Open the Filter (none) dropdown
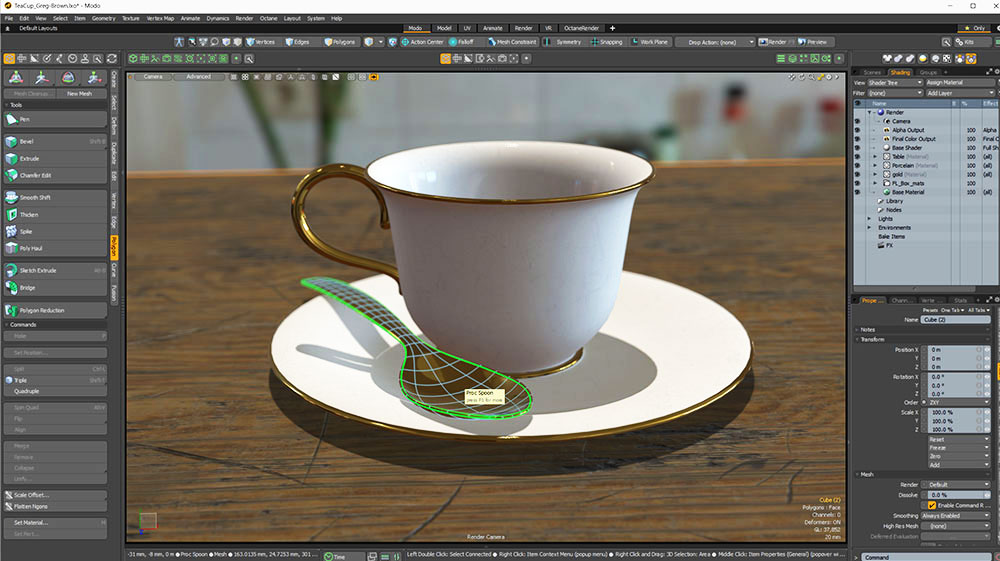 pyautogui.click(x=895, y=93)
